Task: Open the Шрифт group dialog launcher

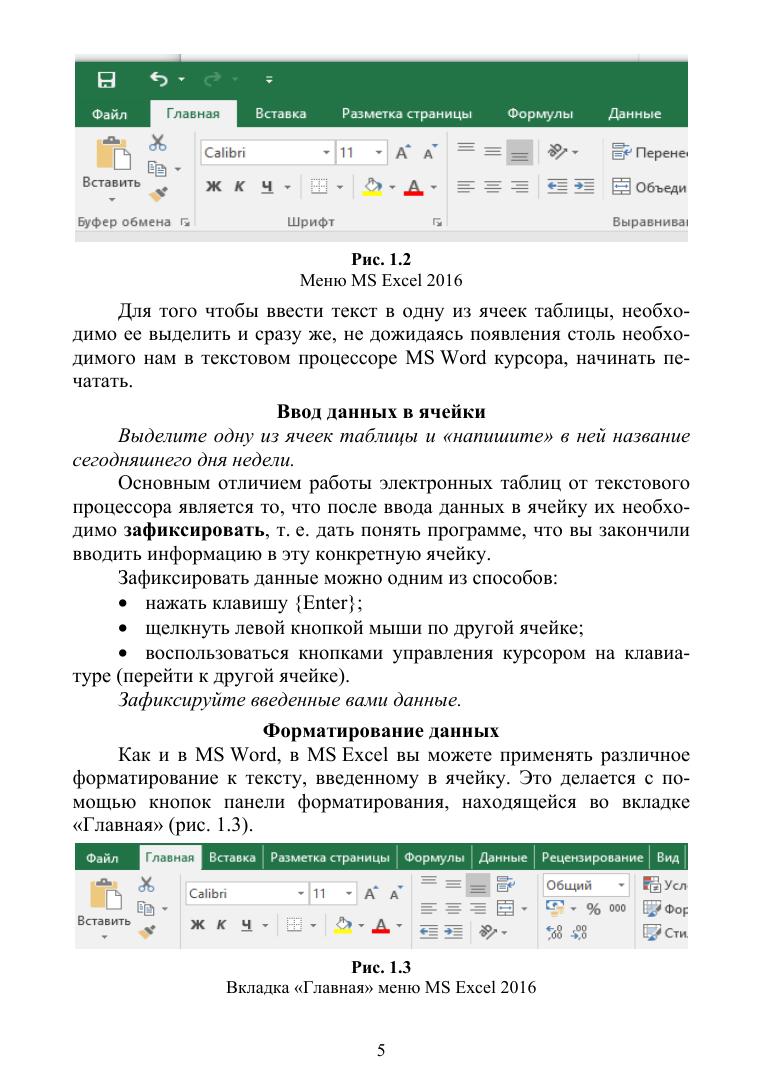Action: [x=437, y=221]
